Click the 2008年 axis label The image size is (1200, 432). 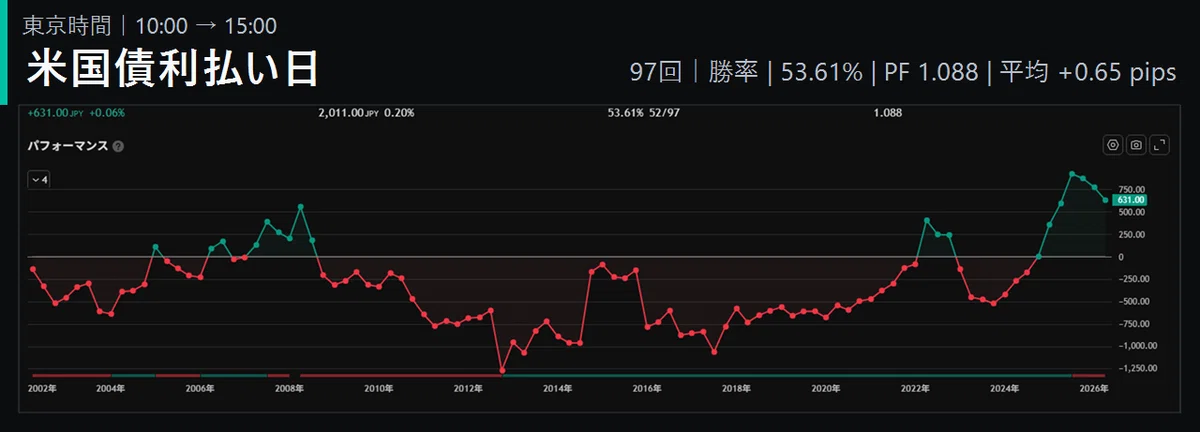click(x=289, y=388)
